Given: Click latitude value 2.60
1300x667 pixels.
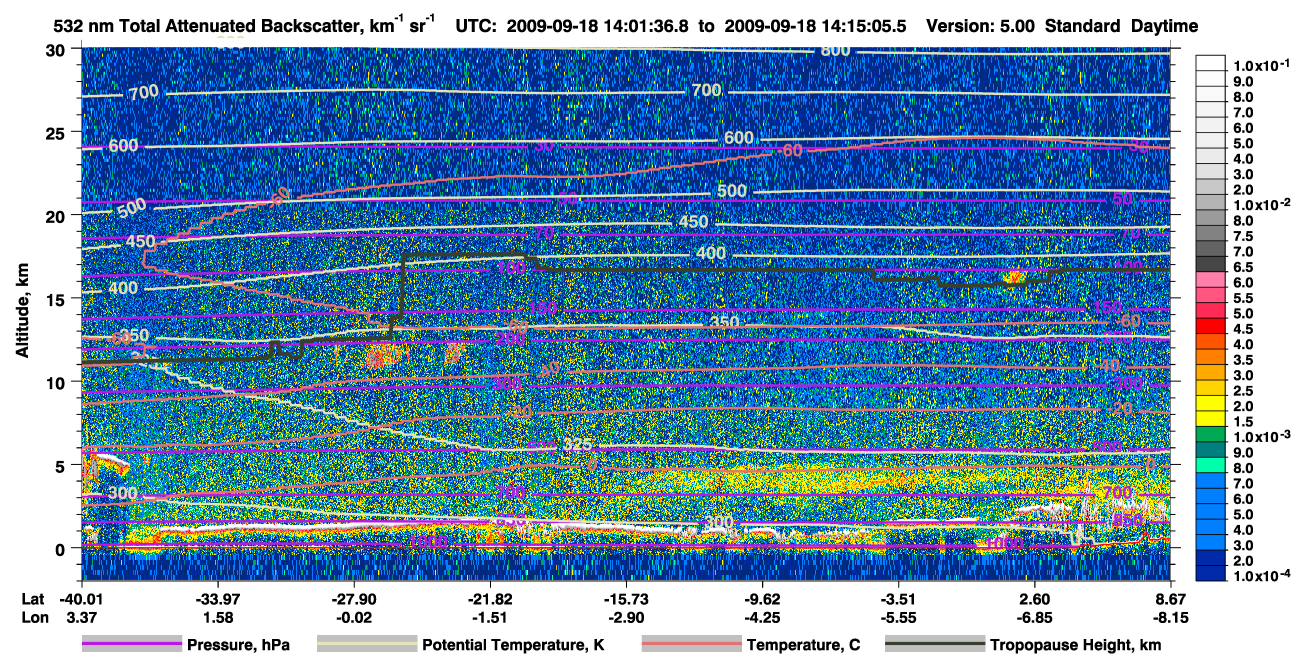Looking at the screenshot, I should [1035, 598].
